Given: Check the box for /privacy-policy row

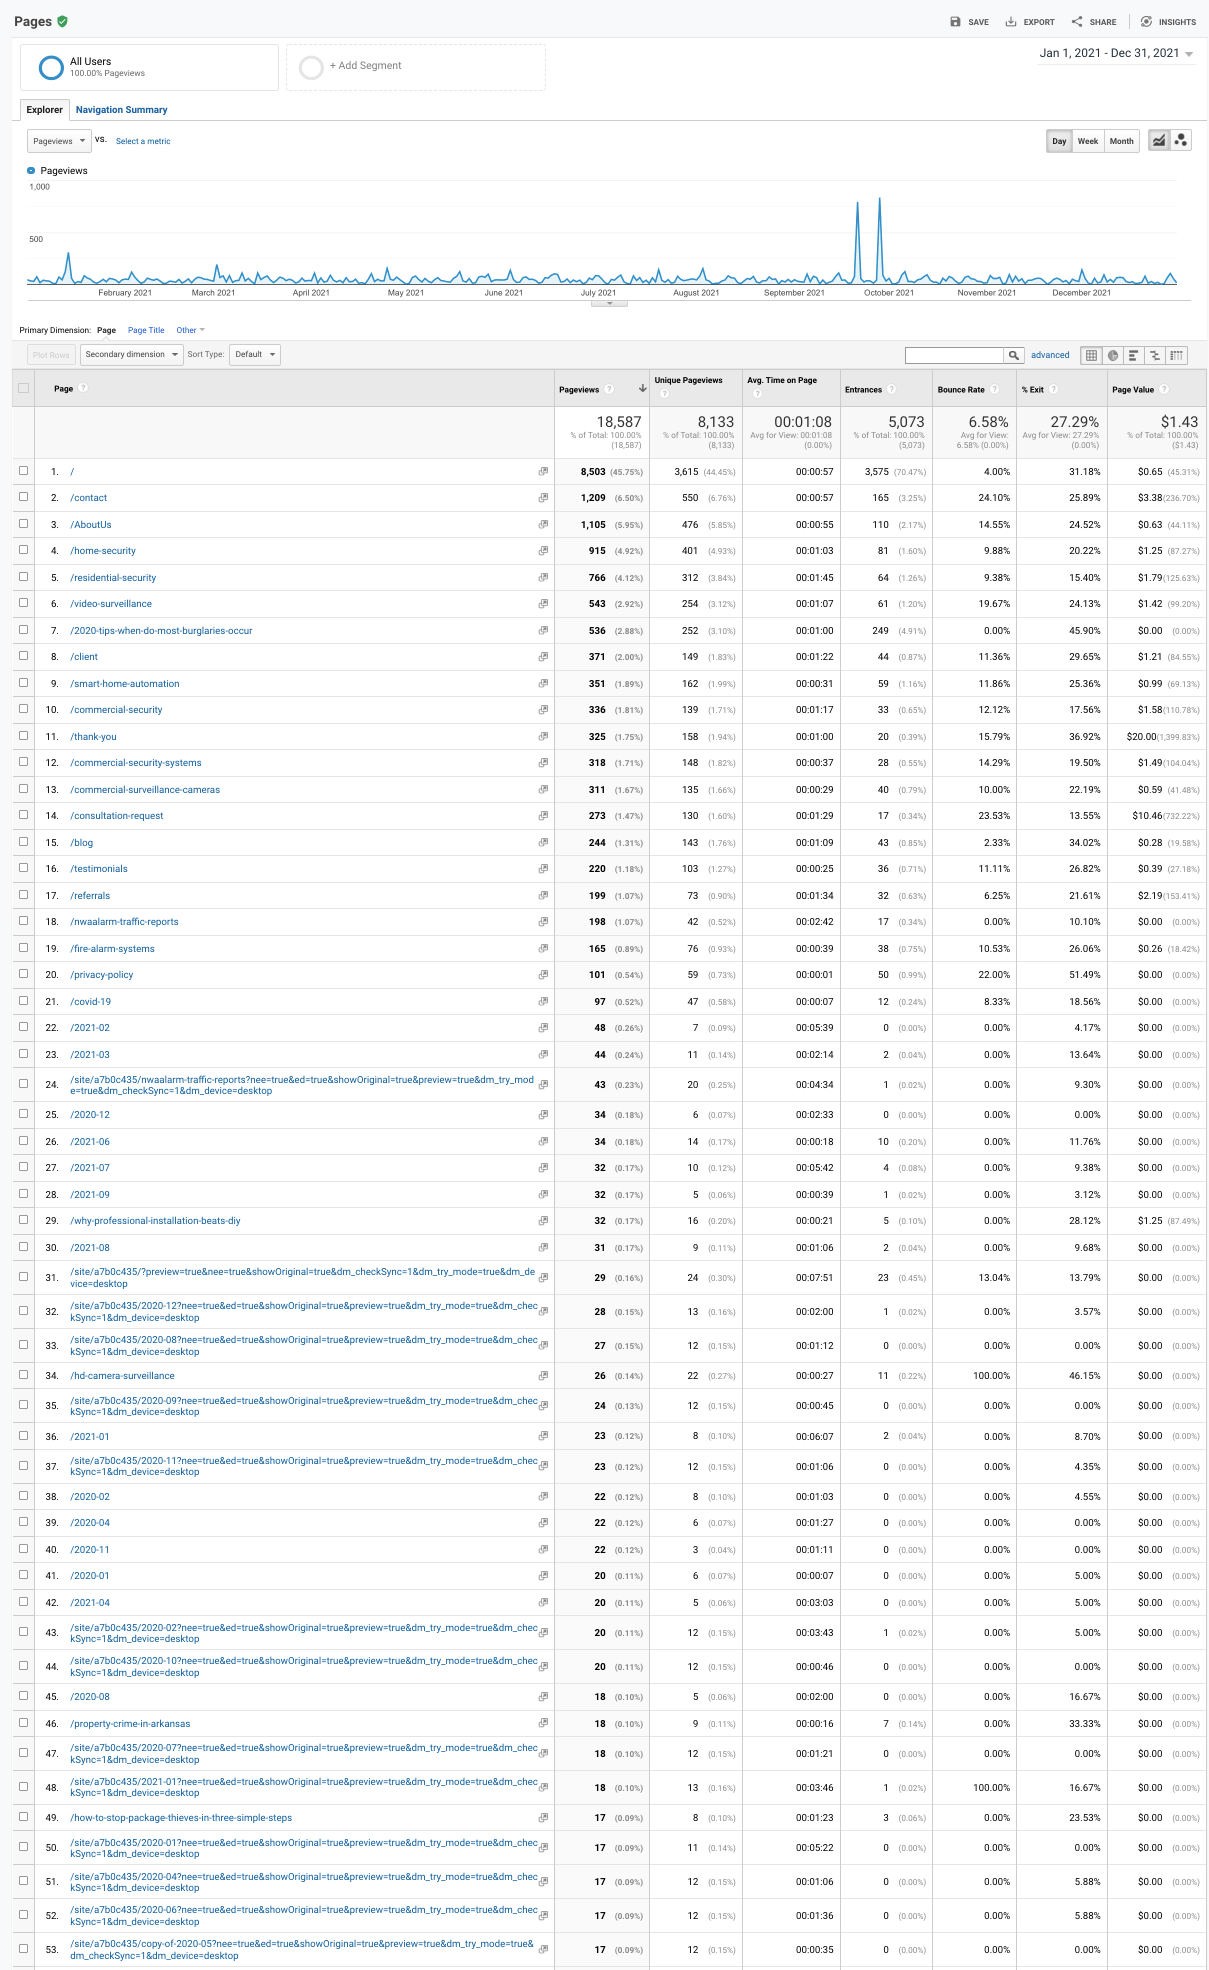Looking at the screenshot, I should pos(23,974).
